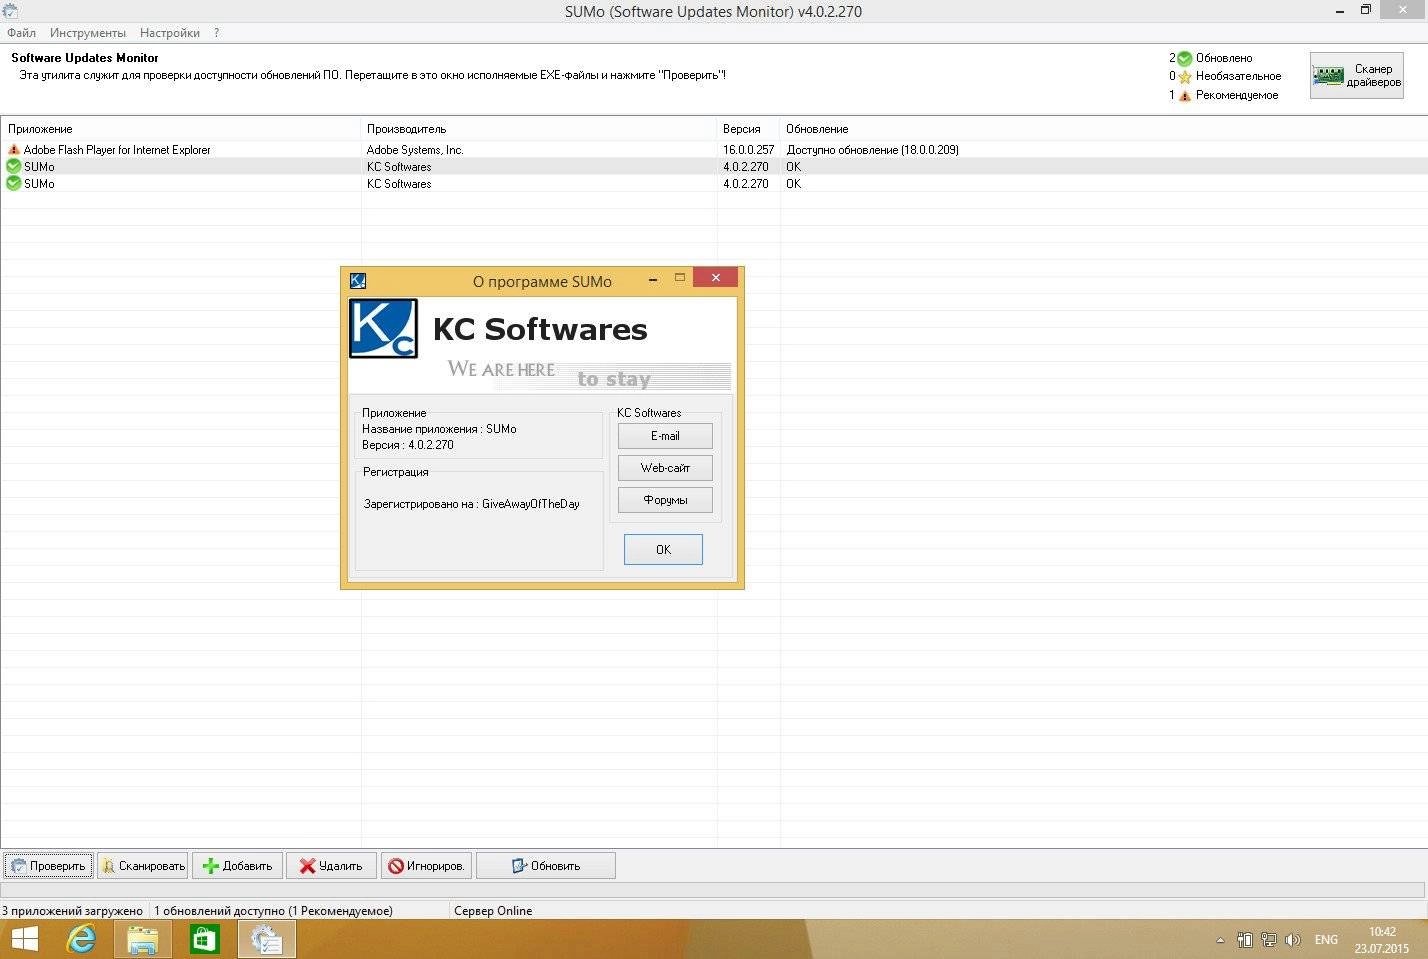Confirm the About dialog with OK
This screenshot has height=959, width=1428.
pos(663,549)
